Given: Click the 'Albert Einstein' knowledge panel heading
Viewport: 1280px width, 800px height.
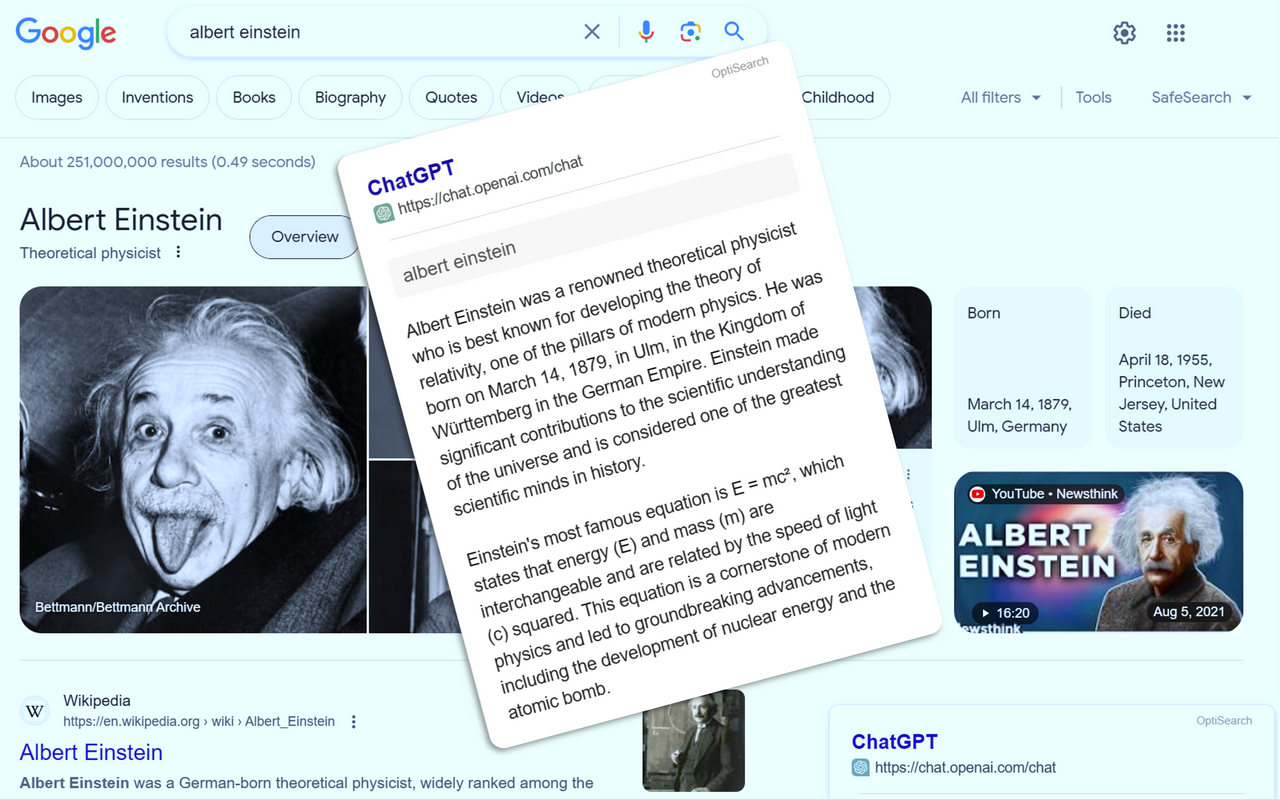Looking at the screenshot, I should tap(121, 220).
